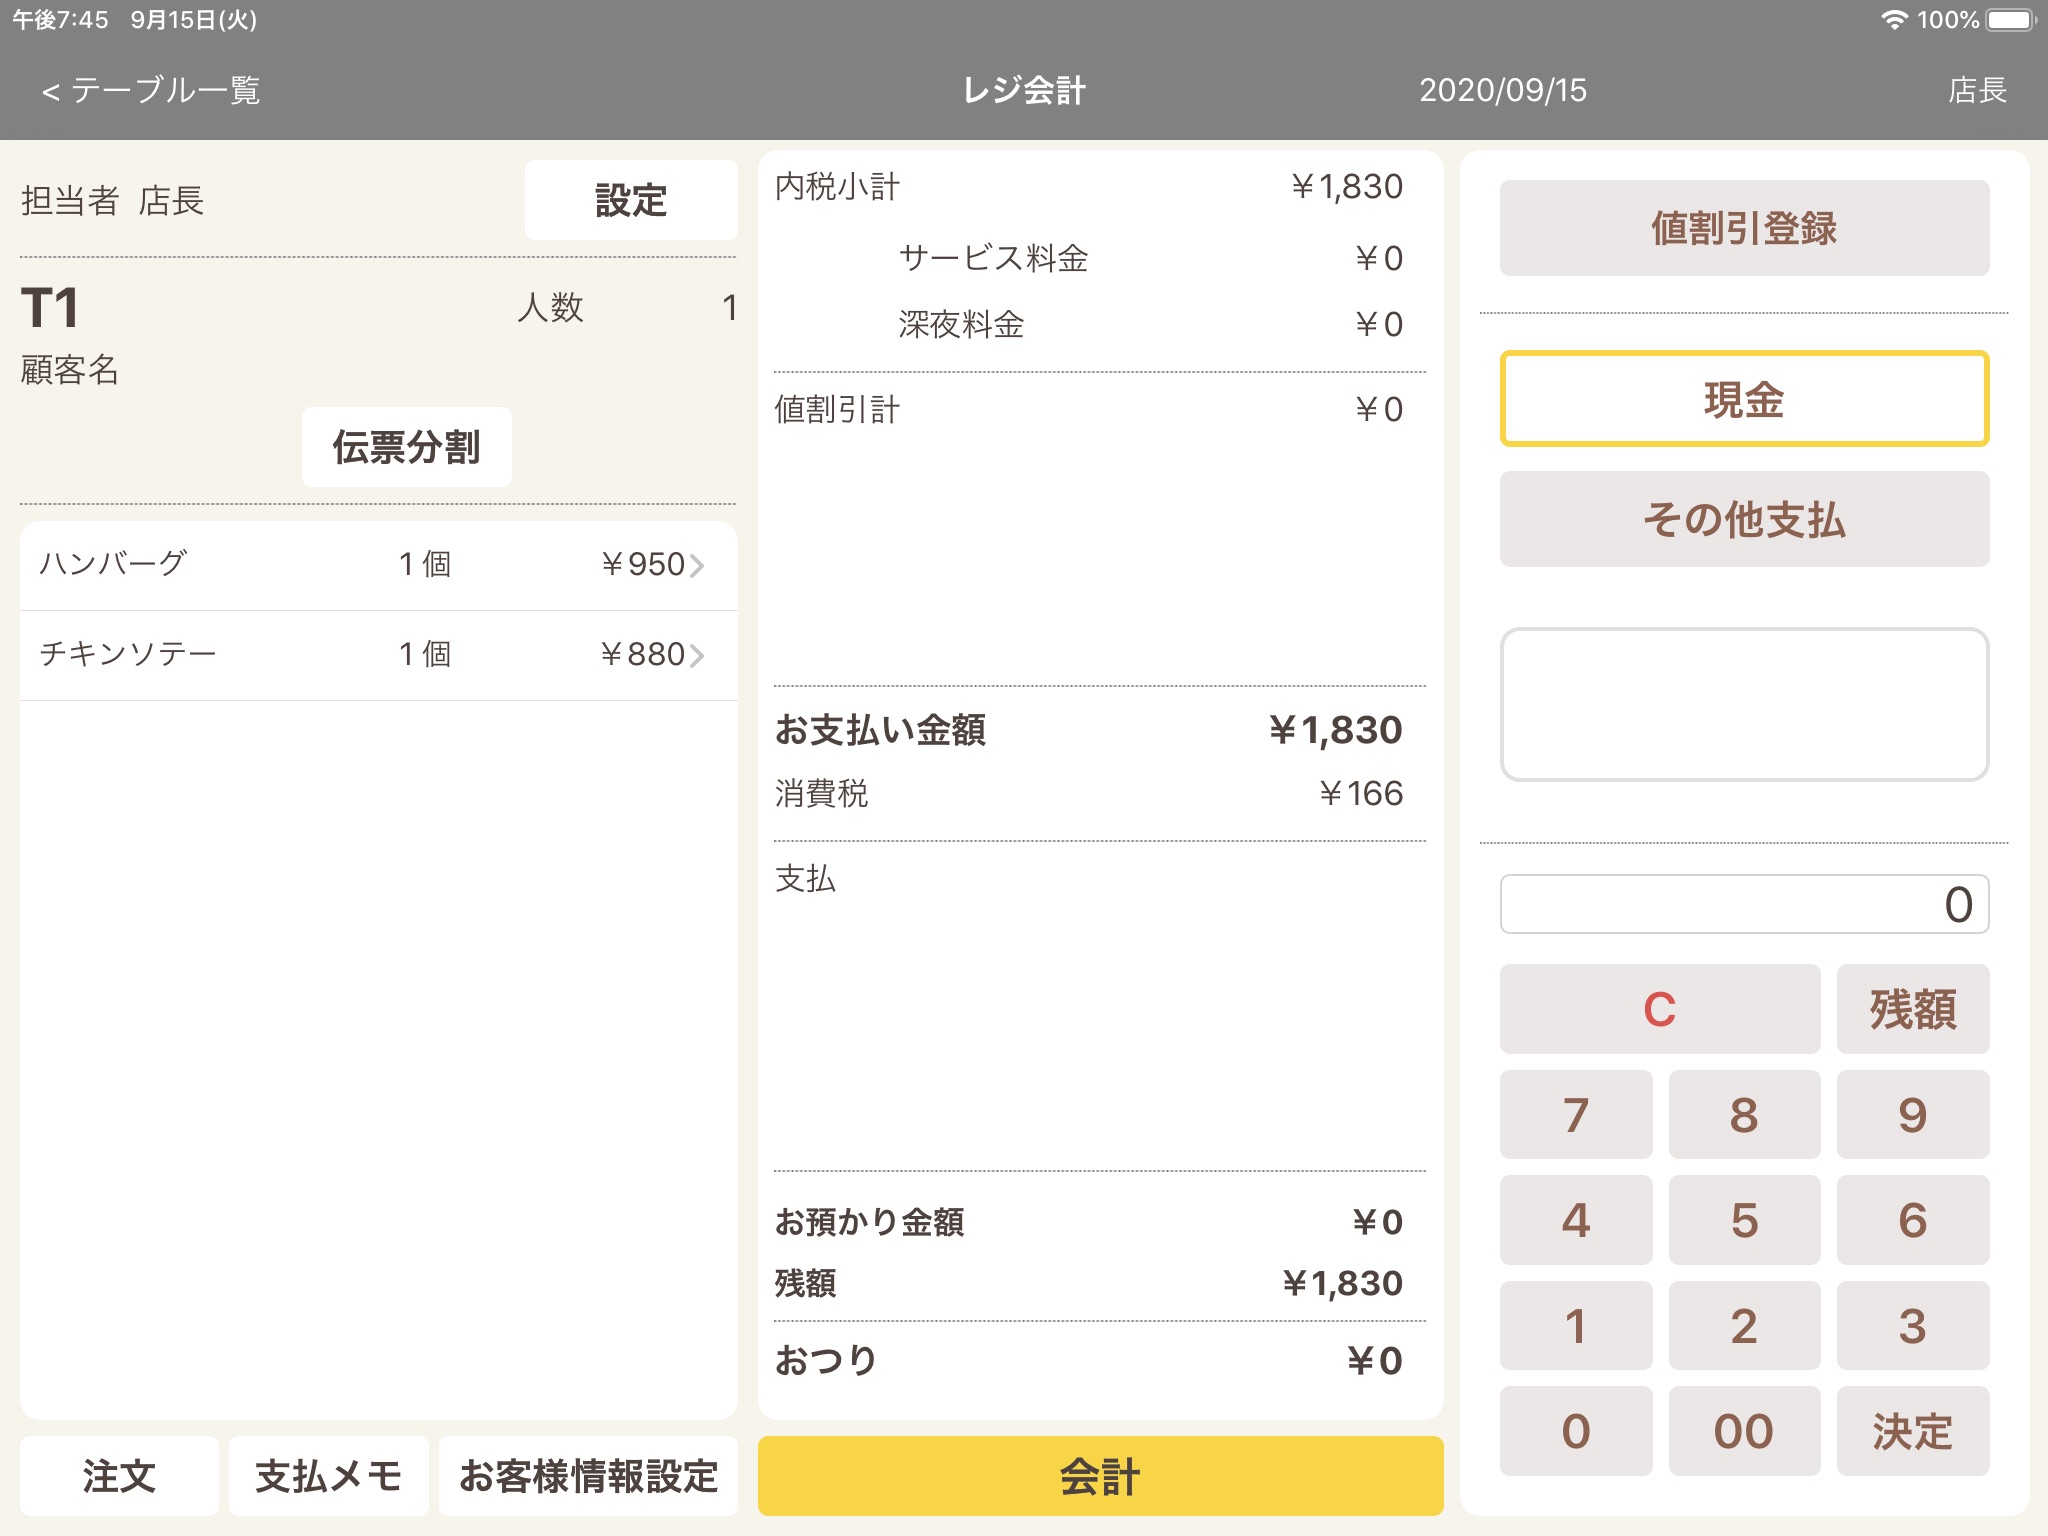This screenshot has height=1536, width=2048.
Task: Expand the チキンソテー item chevron
Action: tap(697, 656)
